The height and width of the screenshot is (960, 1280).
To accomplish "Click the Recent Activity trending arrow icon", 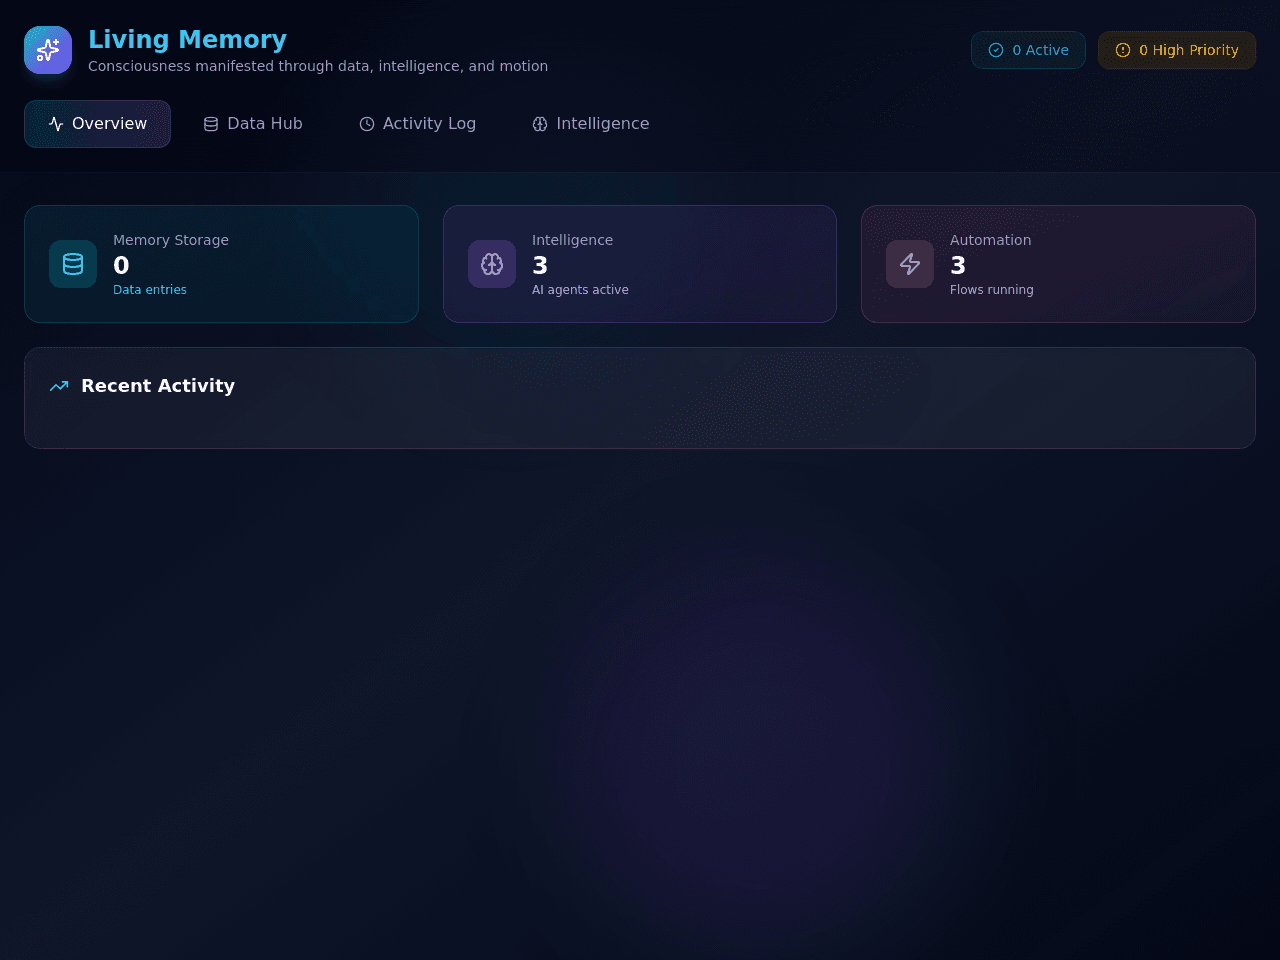I will pyautogui.click(x=59, y=386).
